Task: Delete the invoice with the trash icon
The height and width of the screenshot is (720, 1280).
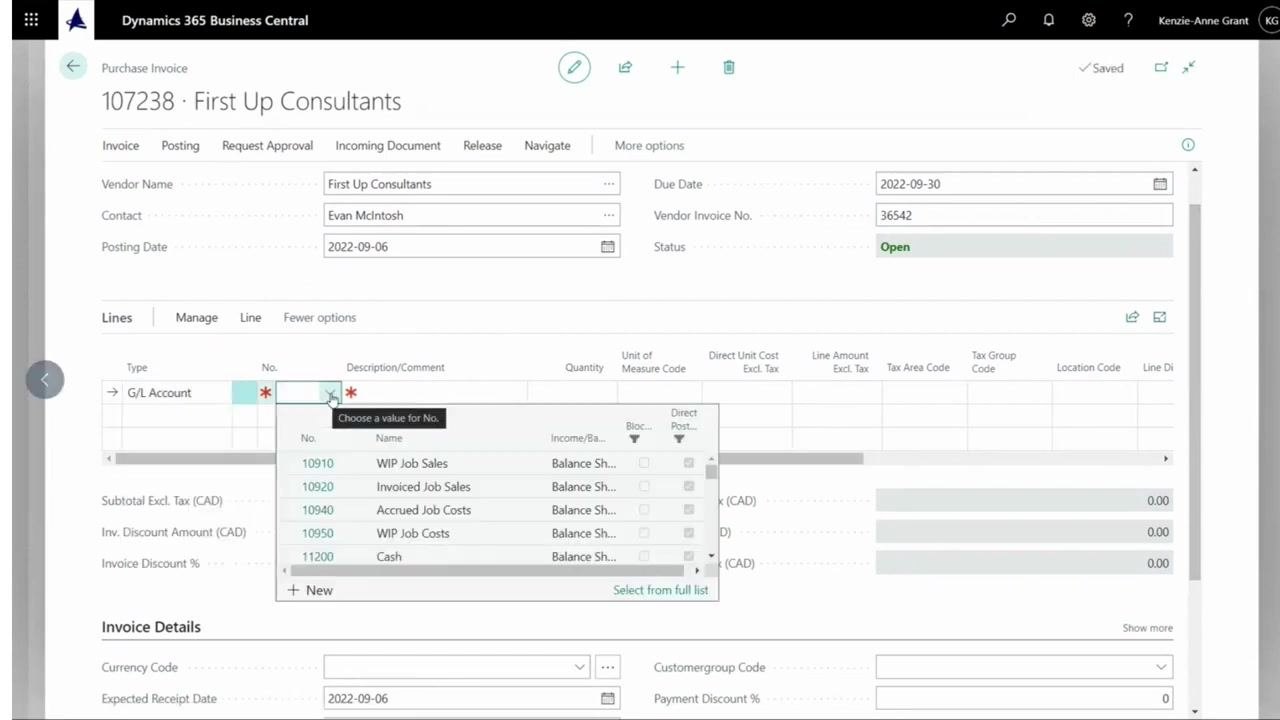Action: [x=729, y=67]
